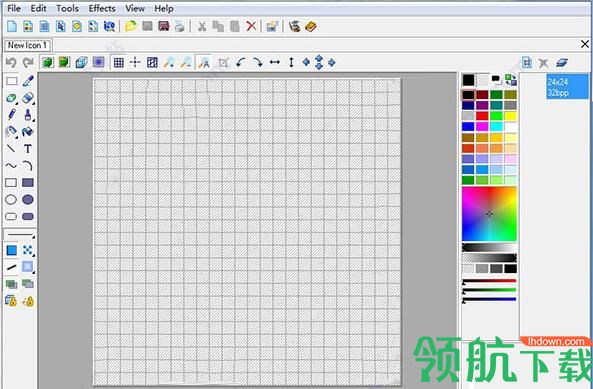The width and height of the screenshot is (593, 389).
Task: Pick the bright blue color swatch
Action: click(468, 127)
